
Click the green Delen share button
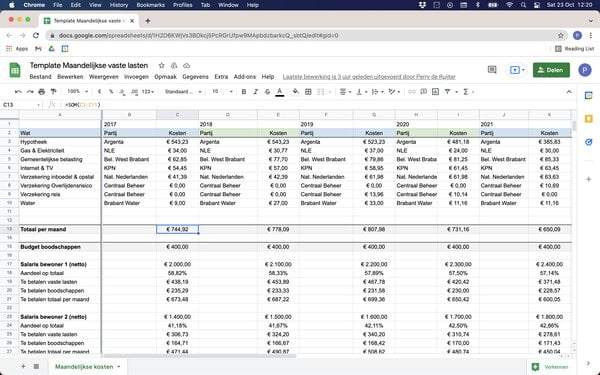pos(551,70)
